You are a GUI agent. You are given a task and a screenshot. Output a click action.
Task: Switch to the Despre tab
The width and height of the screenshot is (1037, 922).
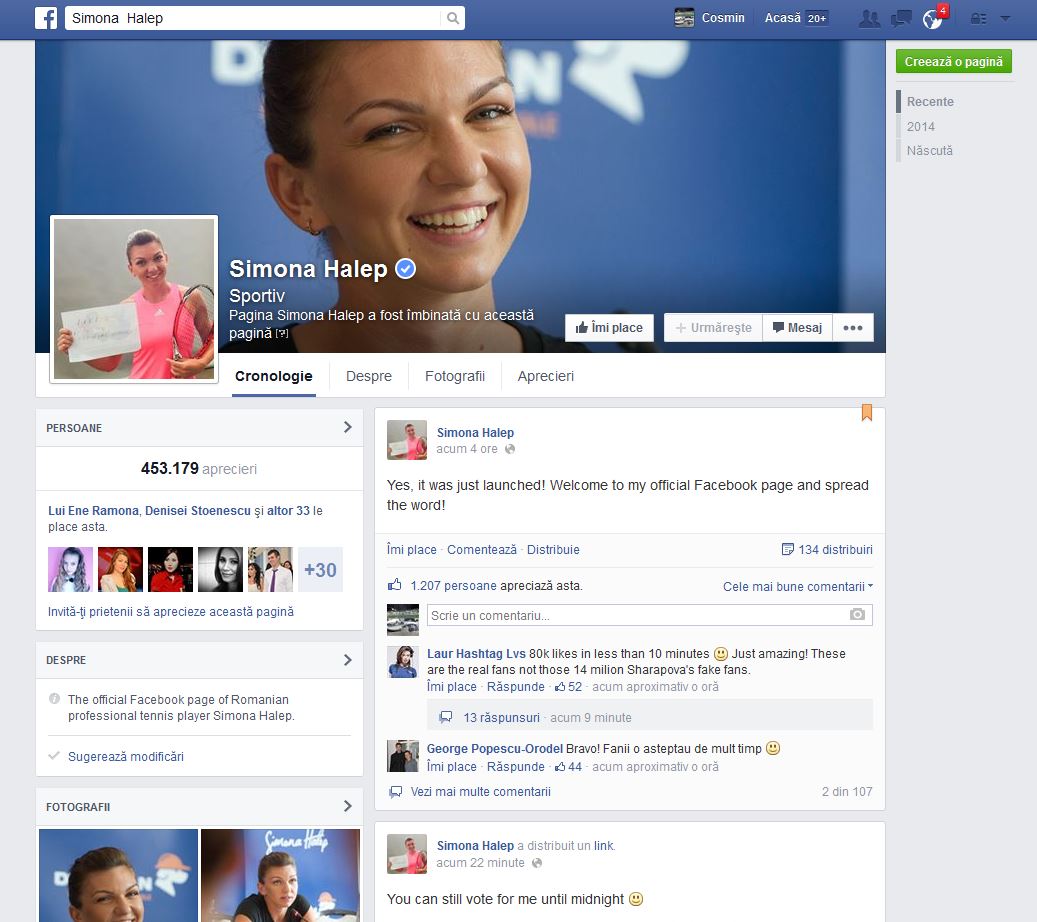coord(369,377)
